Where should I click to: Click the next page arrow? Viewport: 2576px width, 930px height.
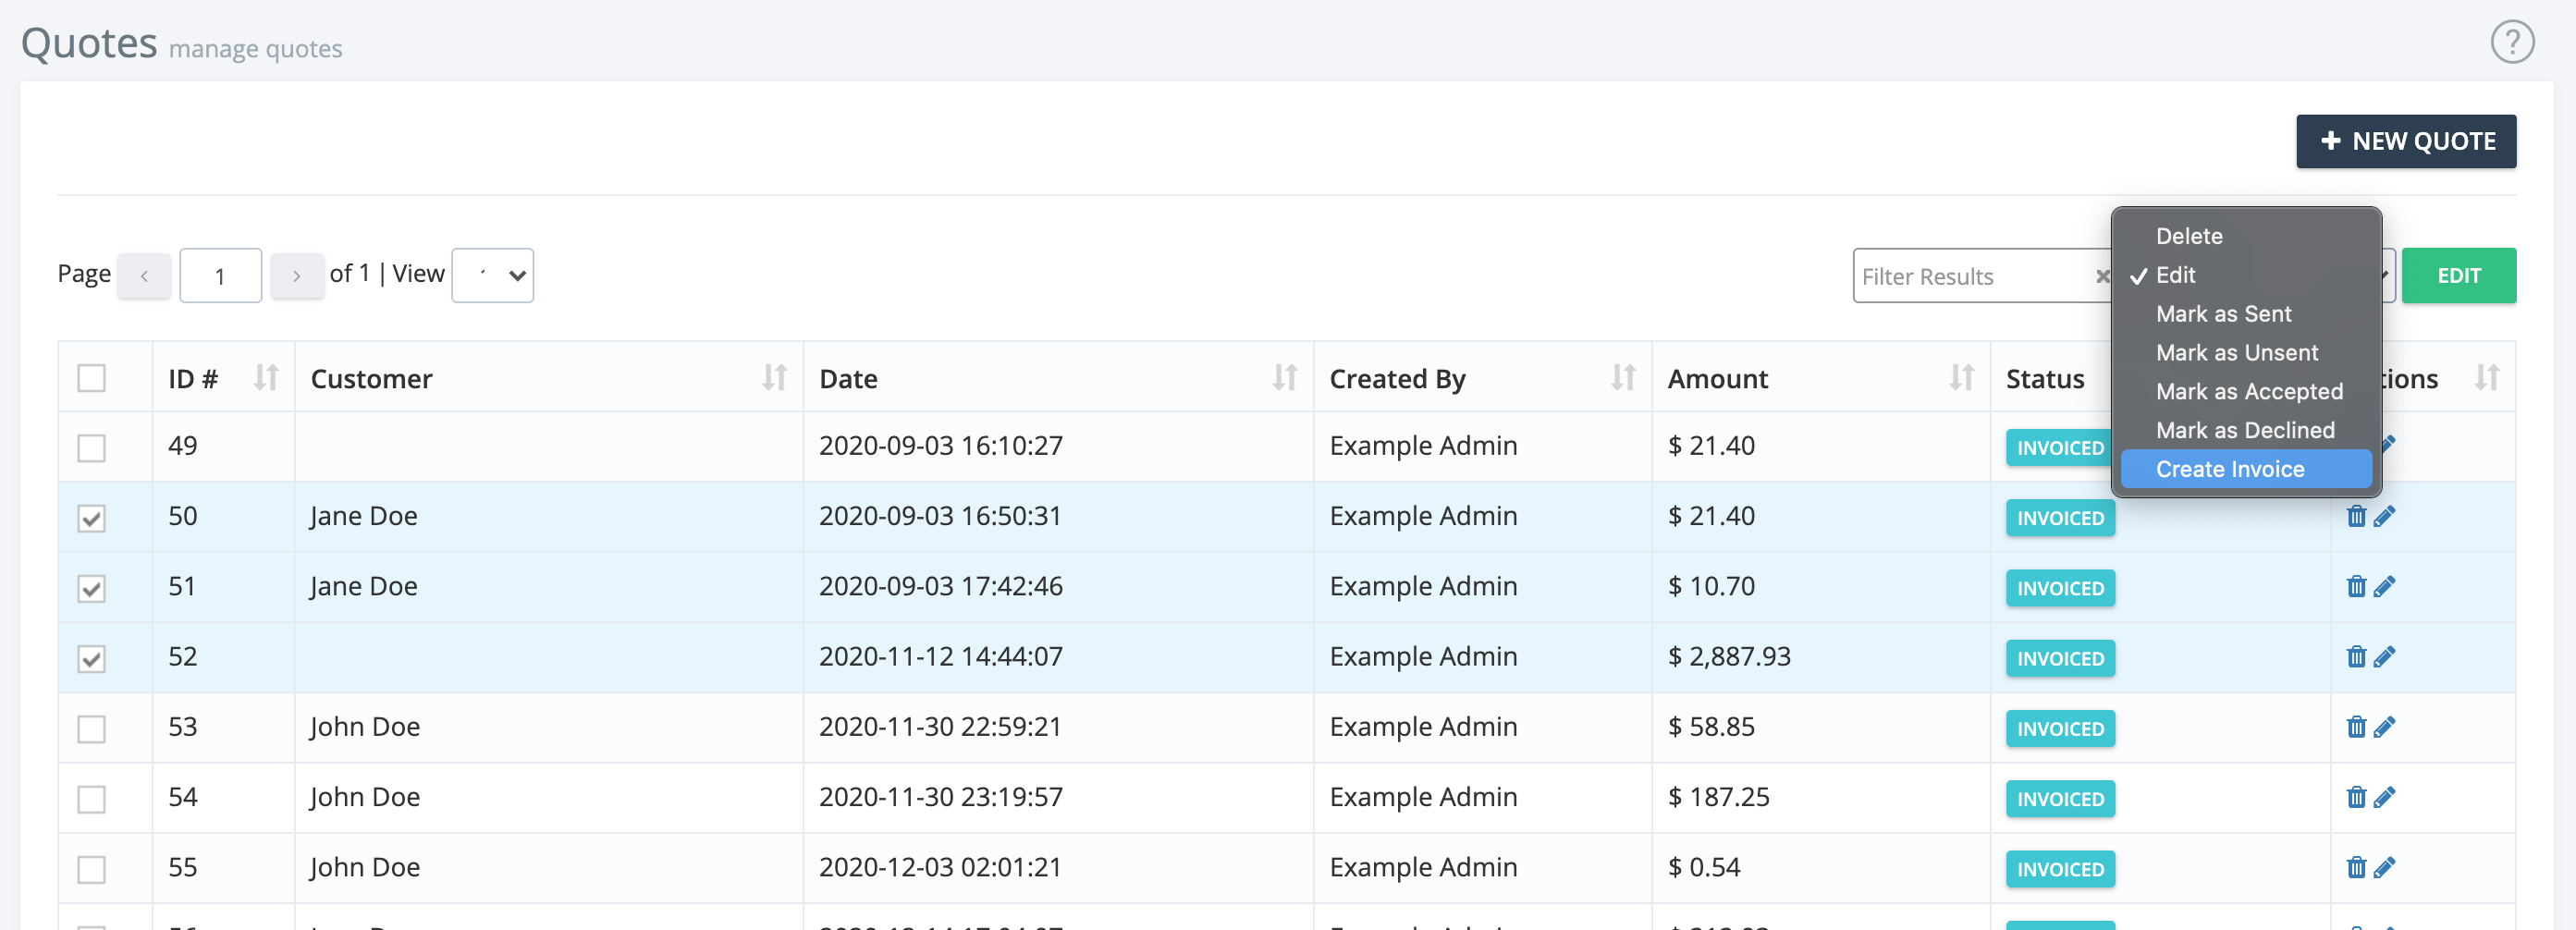[x=297, y=275]
